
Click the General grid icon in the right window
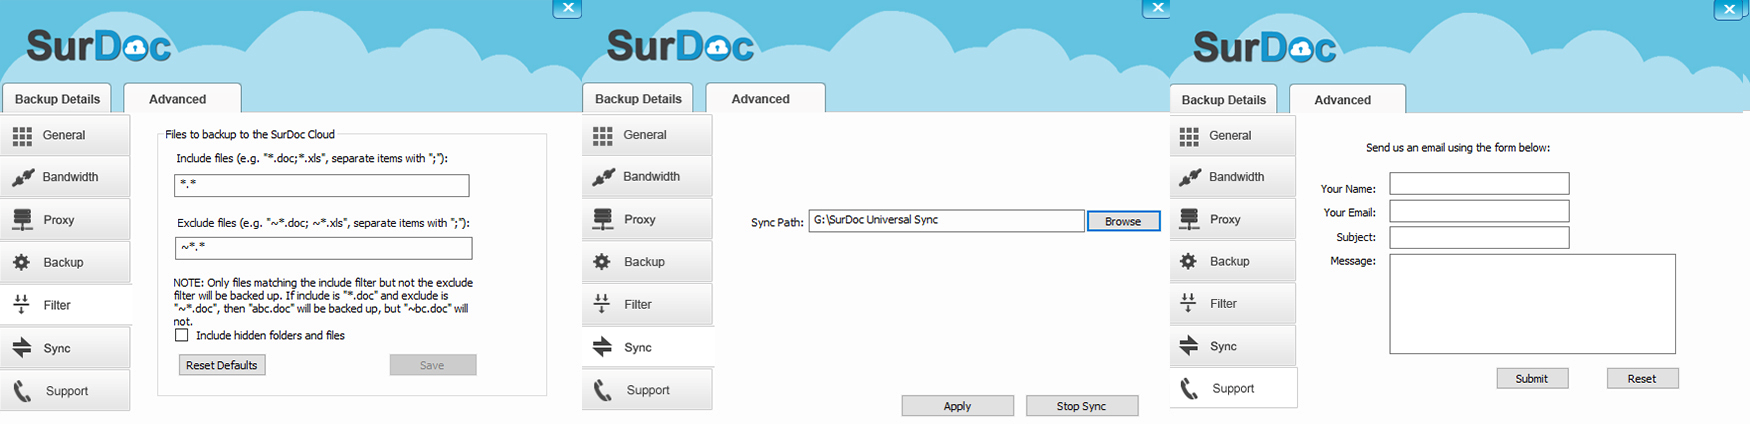click(x=1189, y=136)
